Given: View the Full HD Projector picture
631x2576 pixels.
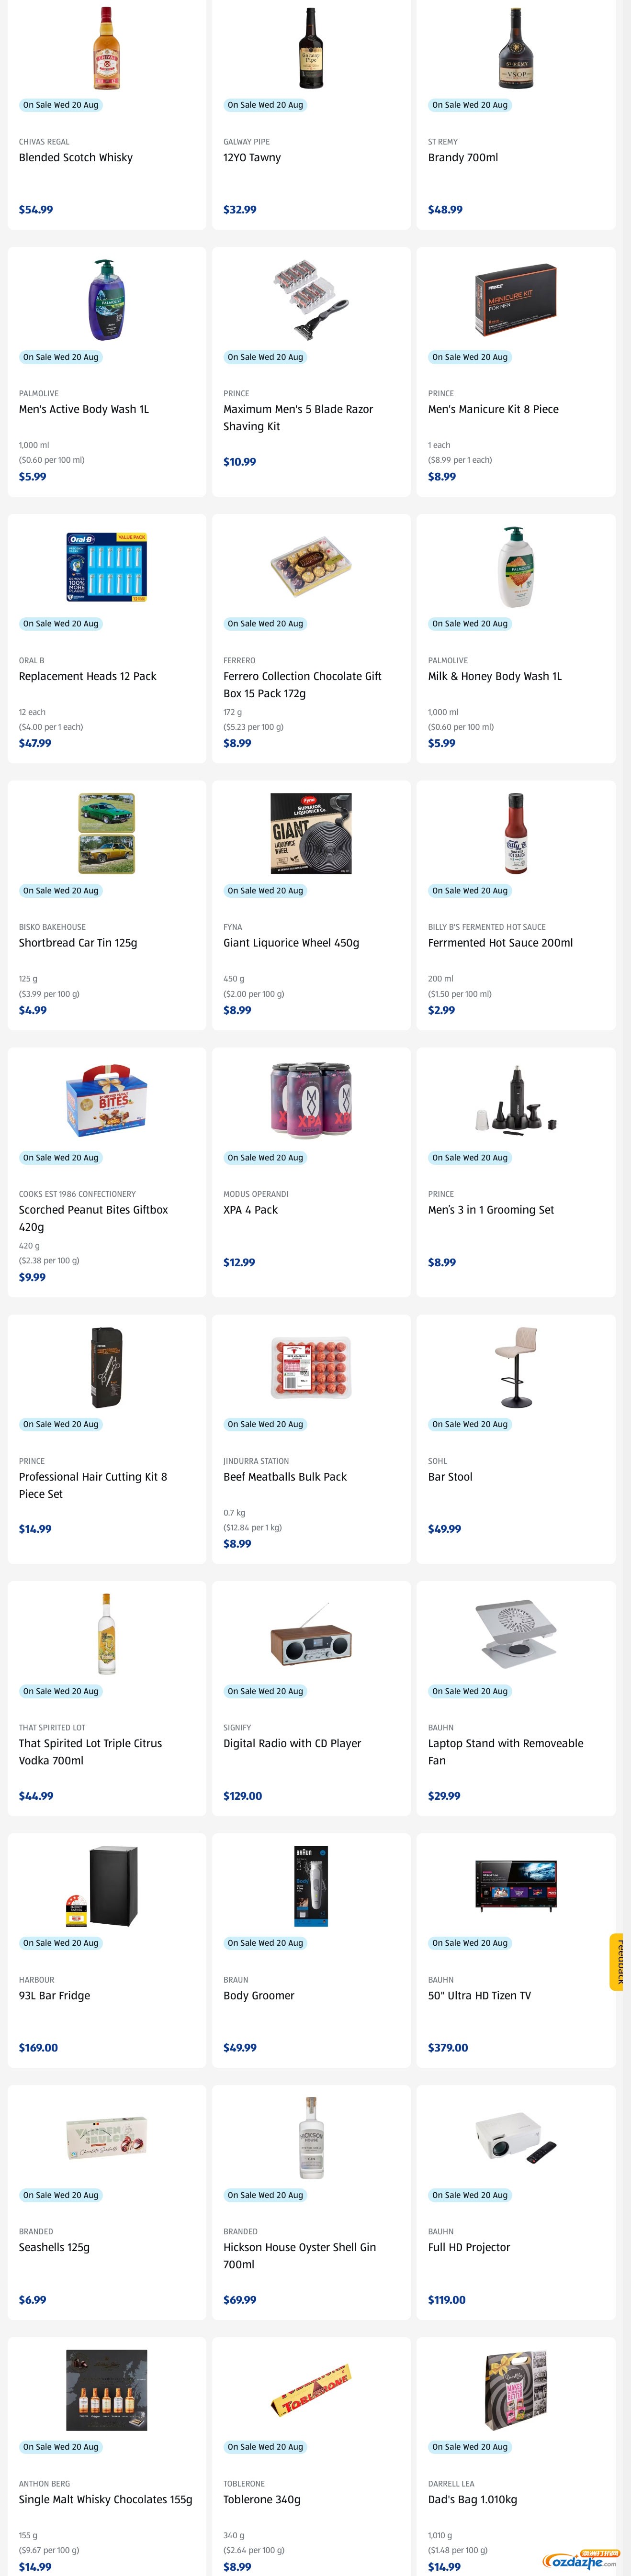Looking at the screenshot, I should [516, 2138].
